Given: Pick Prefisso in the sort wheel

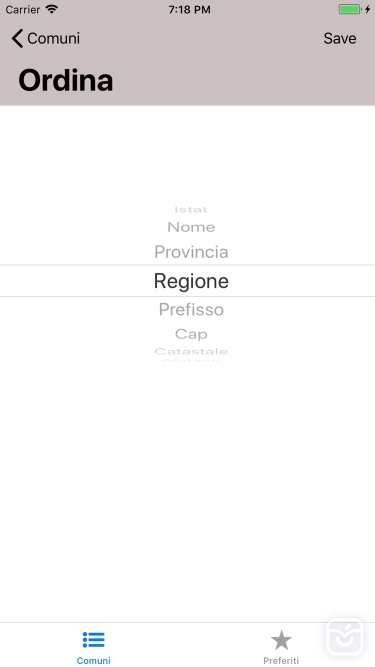Looking at the screenshot, I should click(191, 309).
